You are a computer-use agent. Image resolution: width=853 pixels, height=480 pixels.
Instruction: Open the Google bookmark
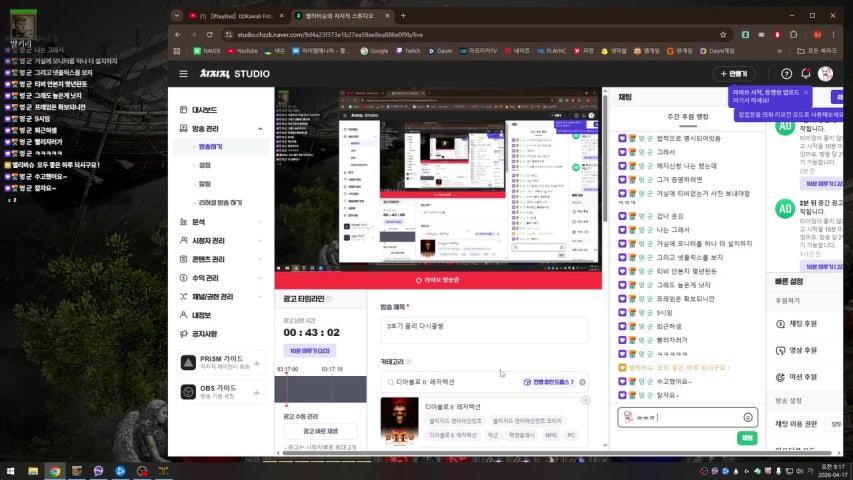(x=374, y=51)
